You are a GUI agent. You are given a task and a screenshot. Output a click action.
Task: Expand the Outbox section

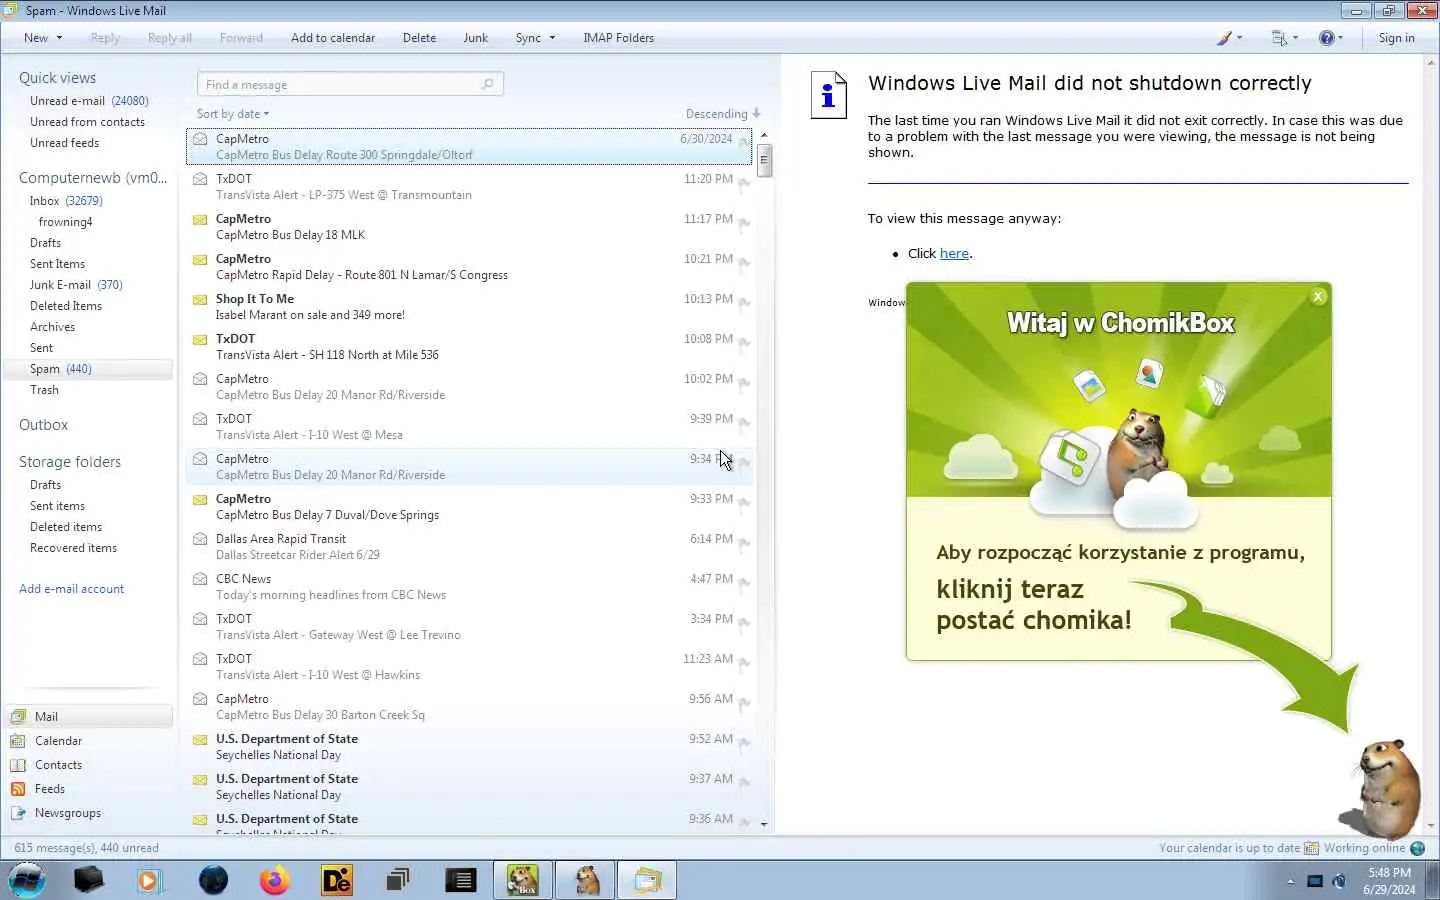click(43, 425)
